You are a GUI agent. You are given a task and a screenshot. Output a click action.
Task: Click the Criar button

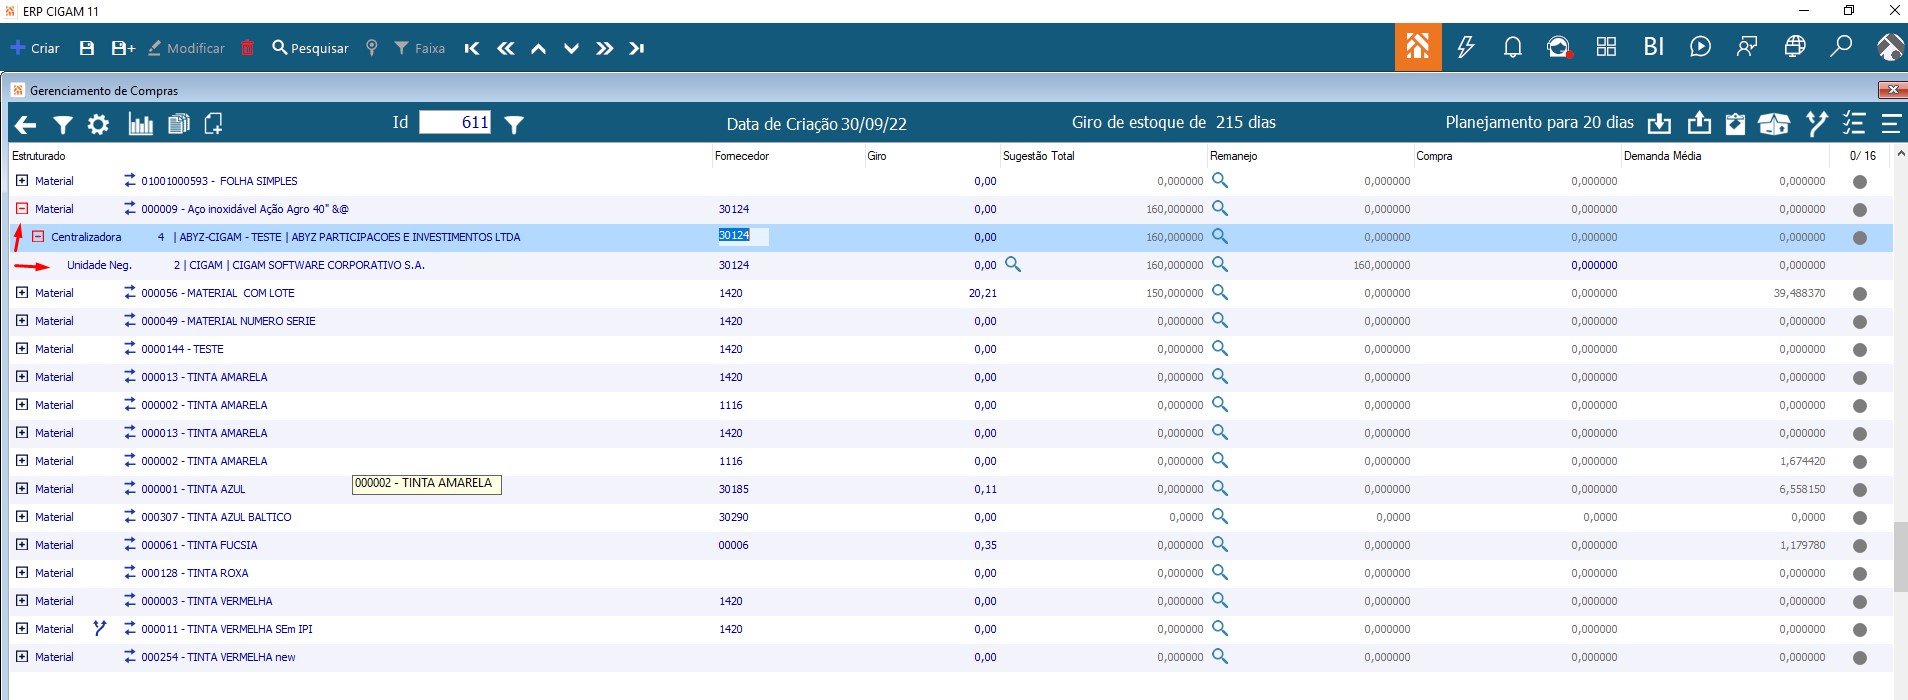[36, 48]
